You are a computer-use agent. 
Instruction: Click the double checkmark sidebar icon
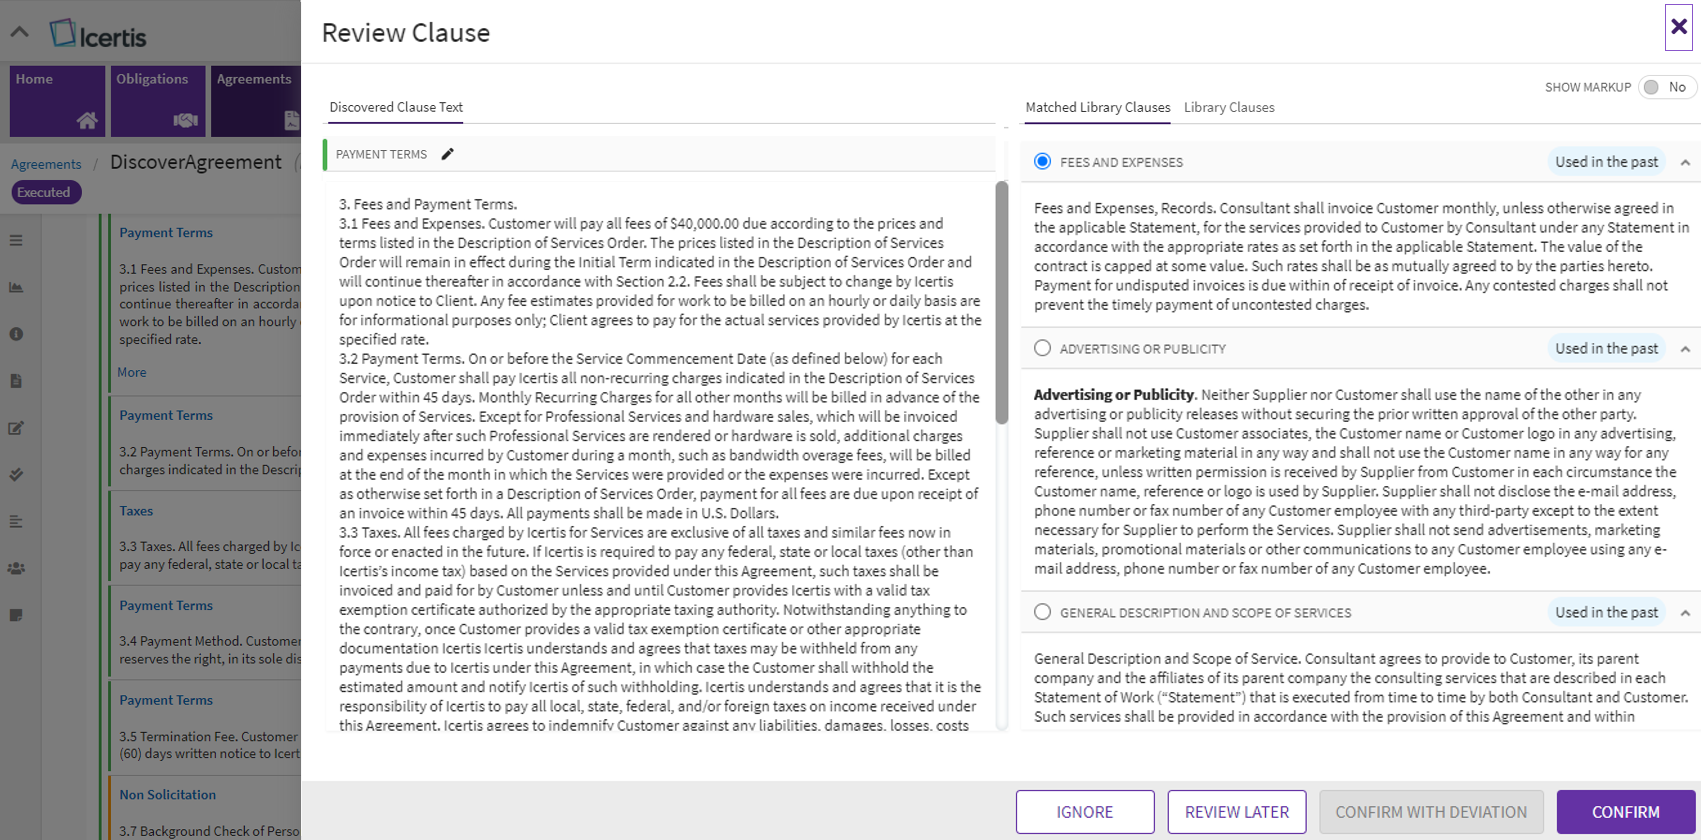click(16, 475)
